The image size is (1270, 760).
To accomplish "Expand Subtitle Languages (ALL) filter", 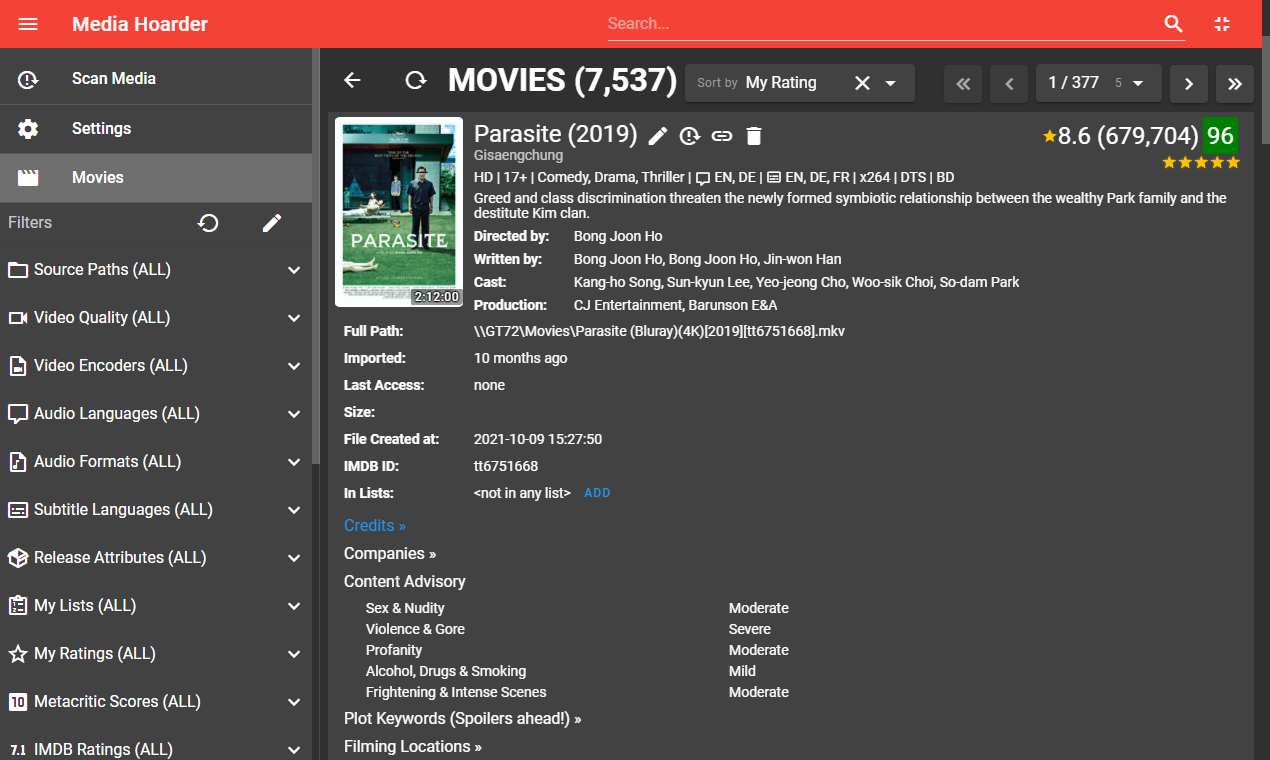I will coord(156,510).
